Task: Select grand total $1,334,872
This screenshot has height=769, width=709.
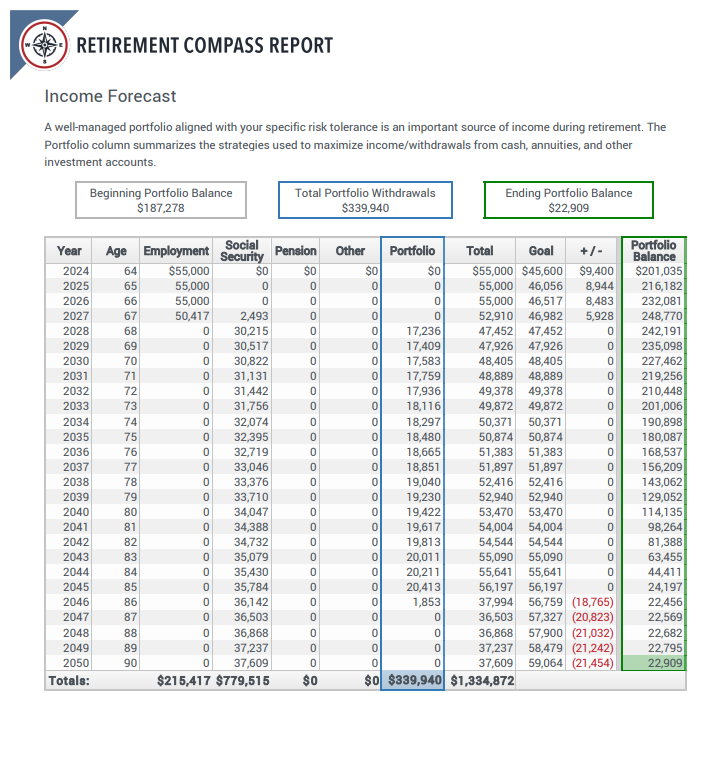Action: 482,681
